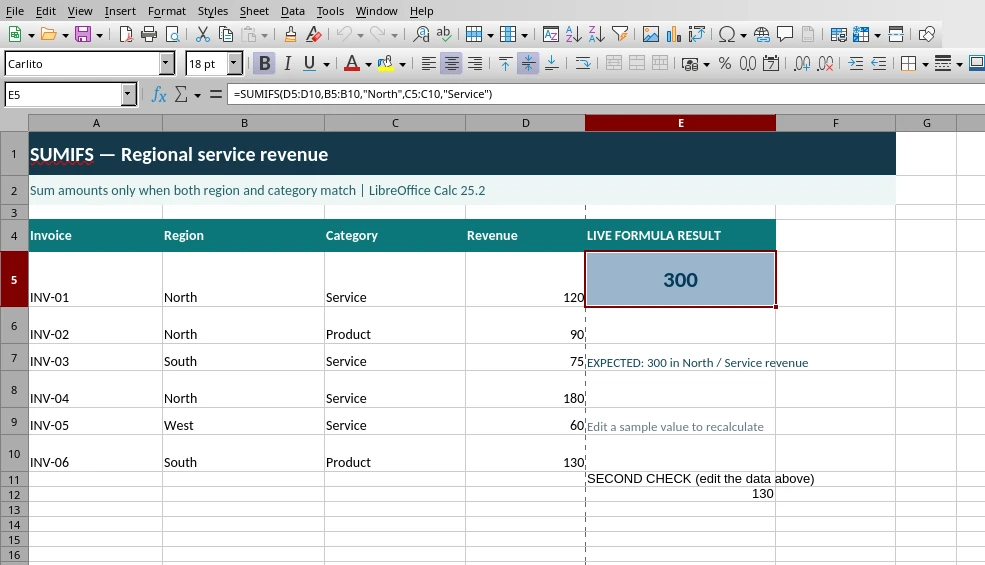This screenshot has width=985, height=565.
Task: Open the Insert menu
Action: (x=120, y=11)
